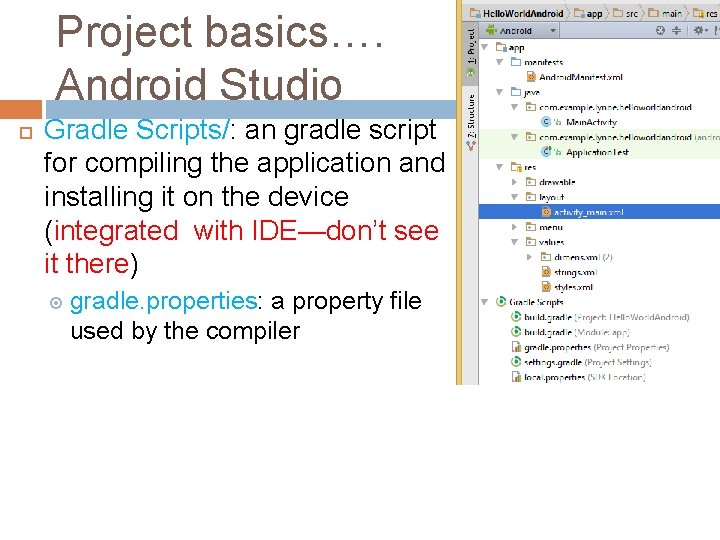
Task: Open the MainActivity class
Action: pyautogui.click(x=591, y=122)
